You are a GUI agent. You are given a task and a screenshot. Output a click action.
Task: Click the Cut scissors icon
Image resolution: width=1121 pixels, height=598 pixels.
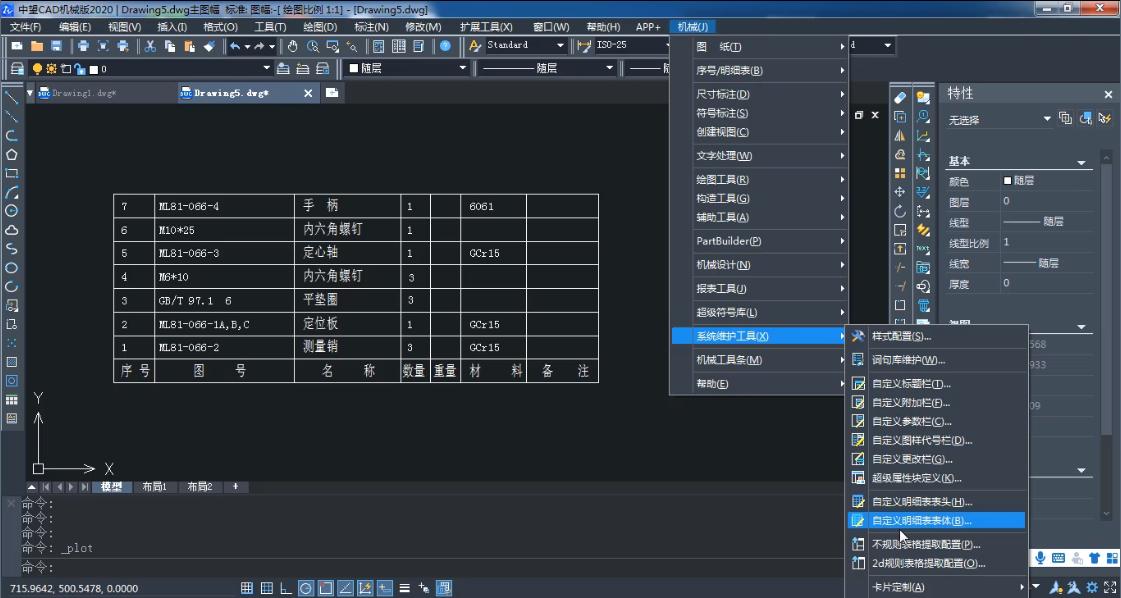click(150, 46)
